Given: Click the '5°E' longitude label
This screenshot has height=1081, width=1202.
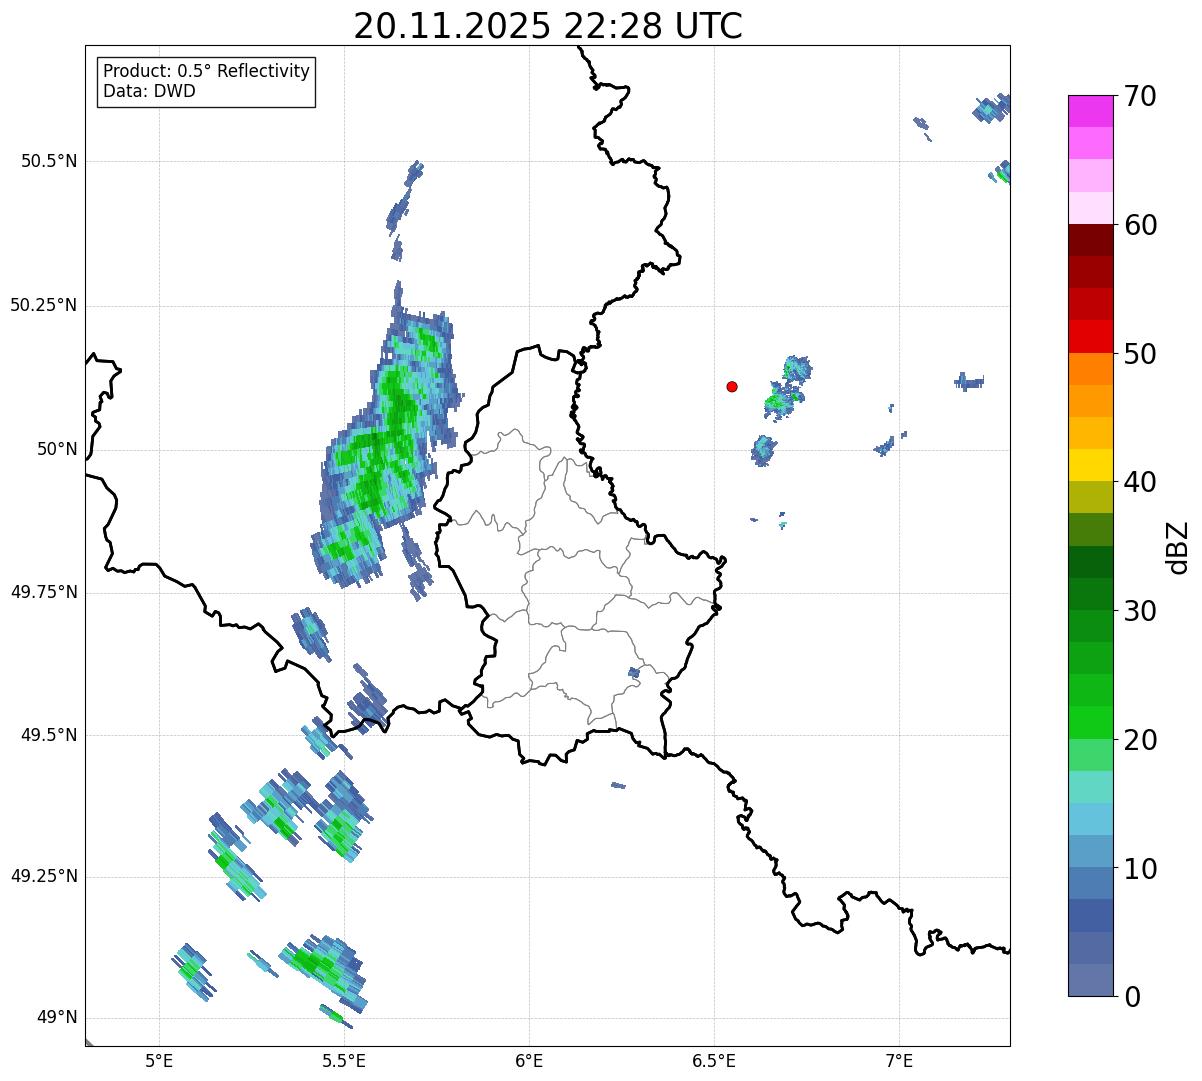Looking at the screenshot, I should (159, 1060).
